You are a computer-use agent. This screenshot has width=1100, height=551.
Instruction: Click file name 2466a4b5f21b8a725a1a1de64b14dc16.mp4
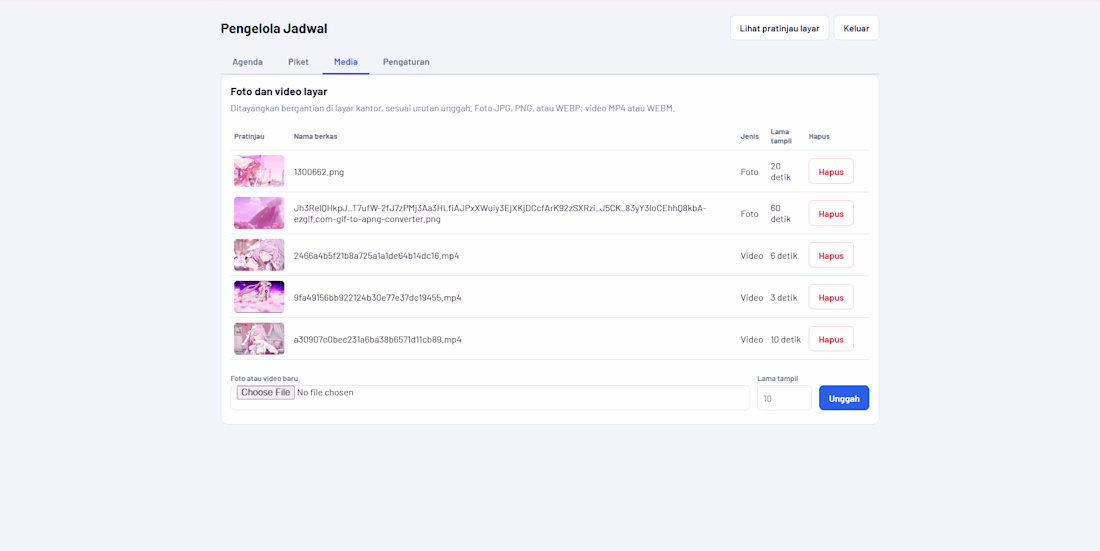(377, 255)
